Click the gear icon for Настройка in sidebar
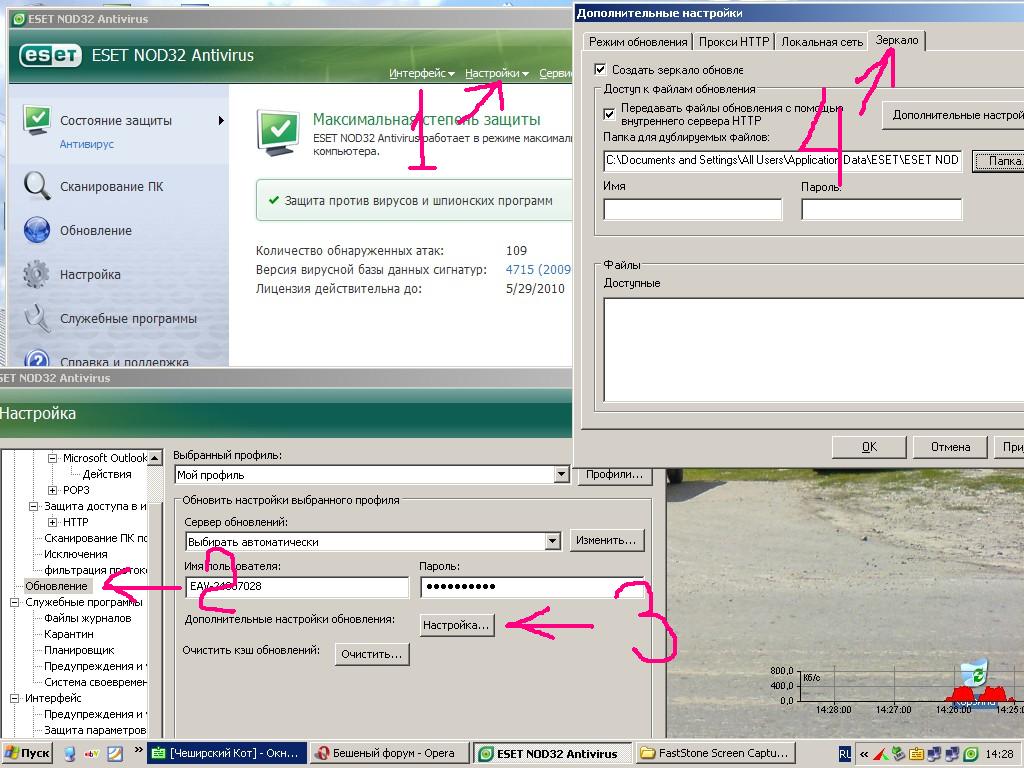The height and width of the screenshot is (768, 1024). click(x=37, y=274)
